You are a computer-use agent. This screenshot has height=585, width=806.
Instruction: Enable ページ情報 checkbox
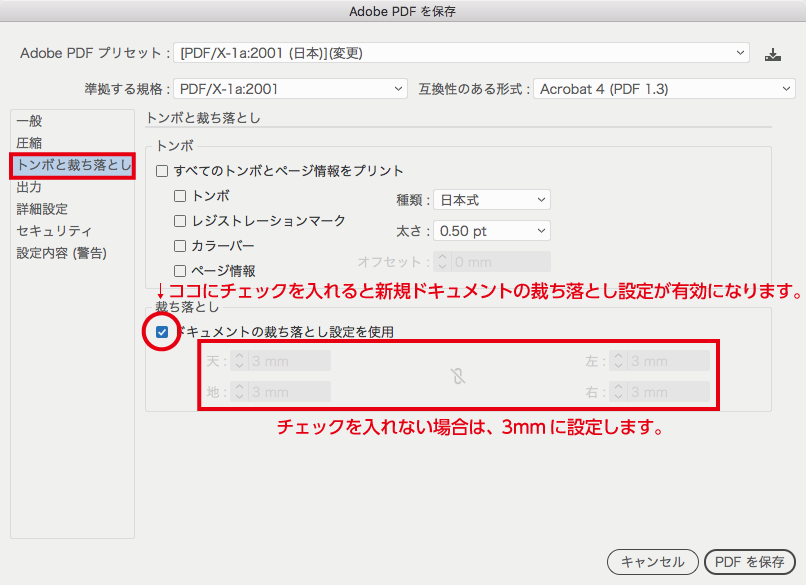point(180,271)
